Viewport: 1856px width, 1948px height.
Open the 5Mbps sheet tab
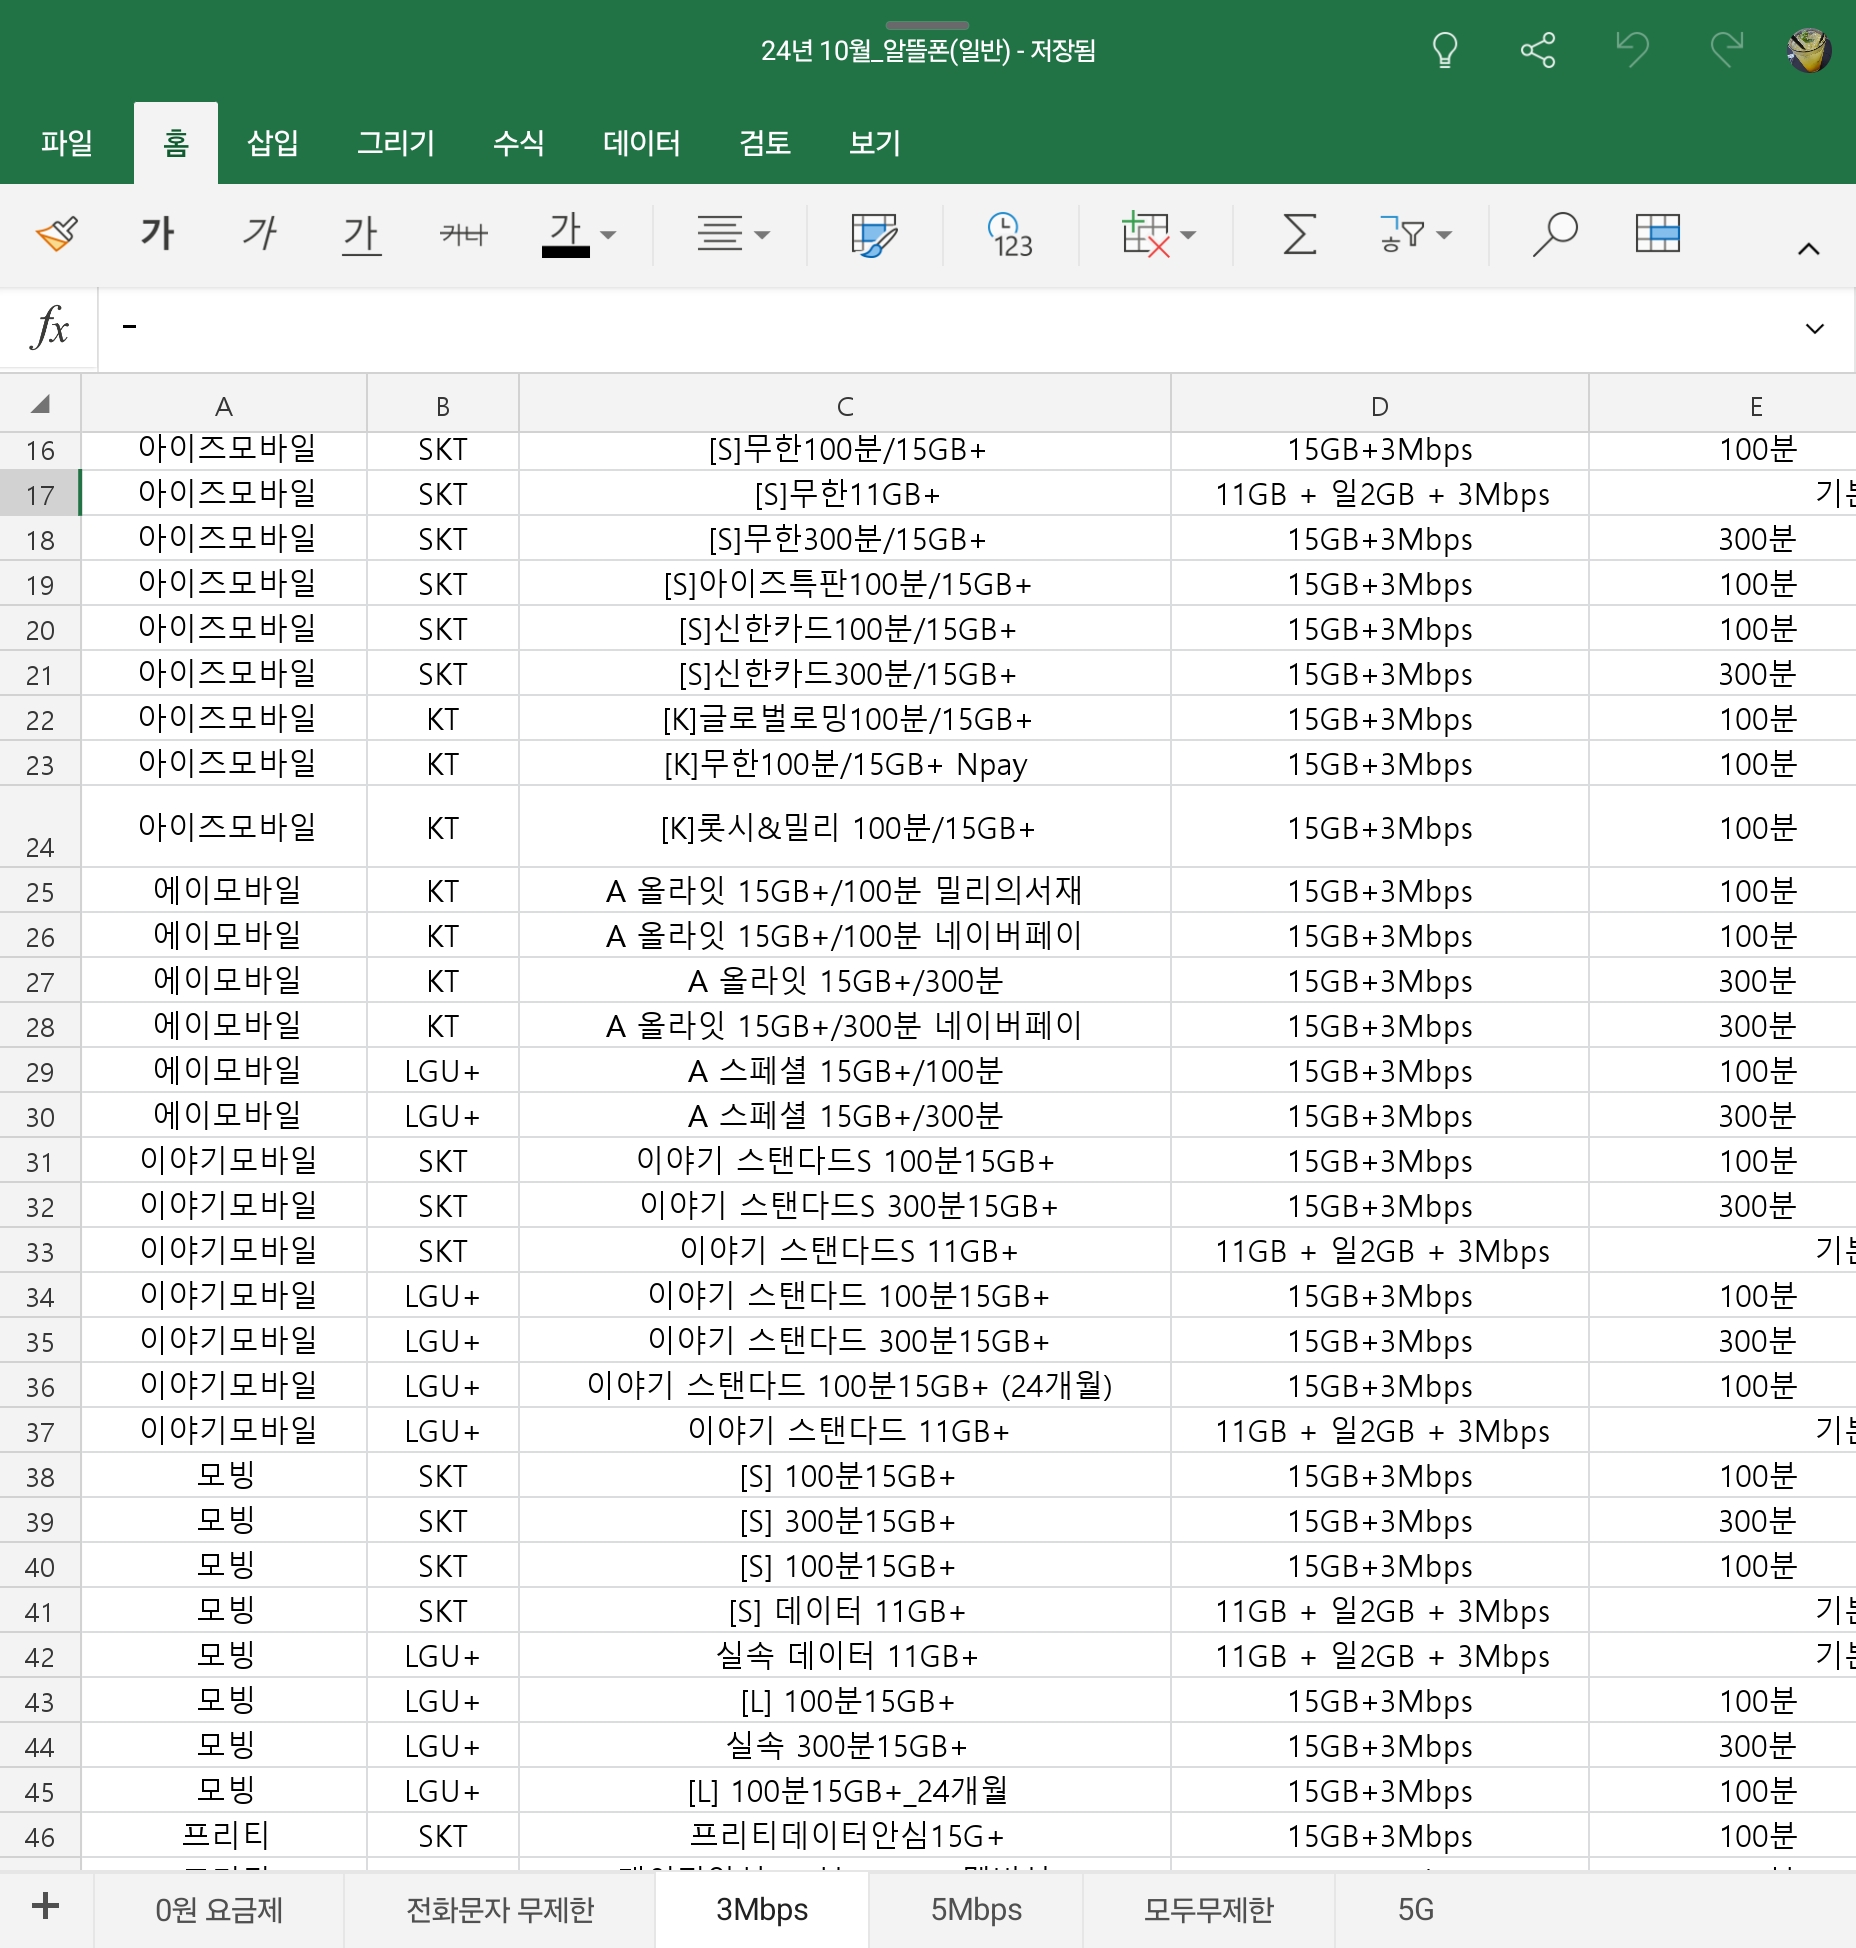(x=976, y=1910)
